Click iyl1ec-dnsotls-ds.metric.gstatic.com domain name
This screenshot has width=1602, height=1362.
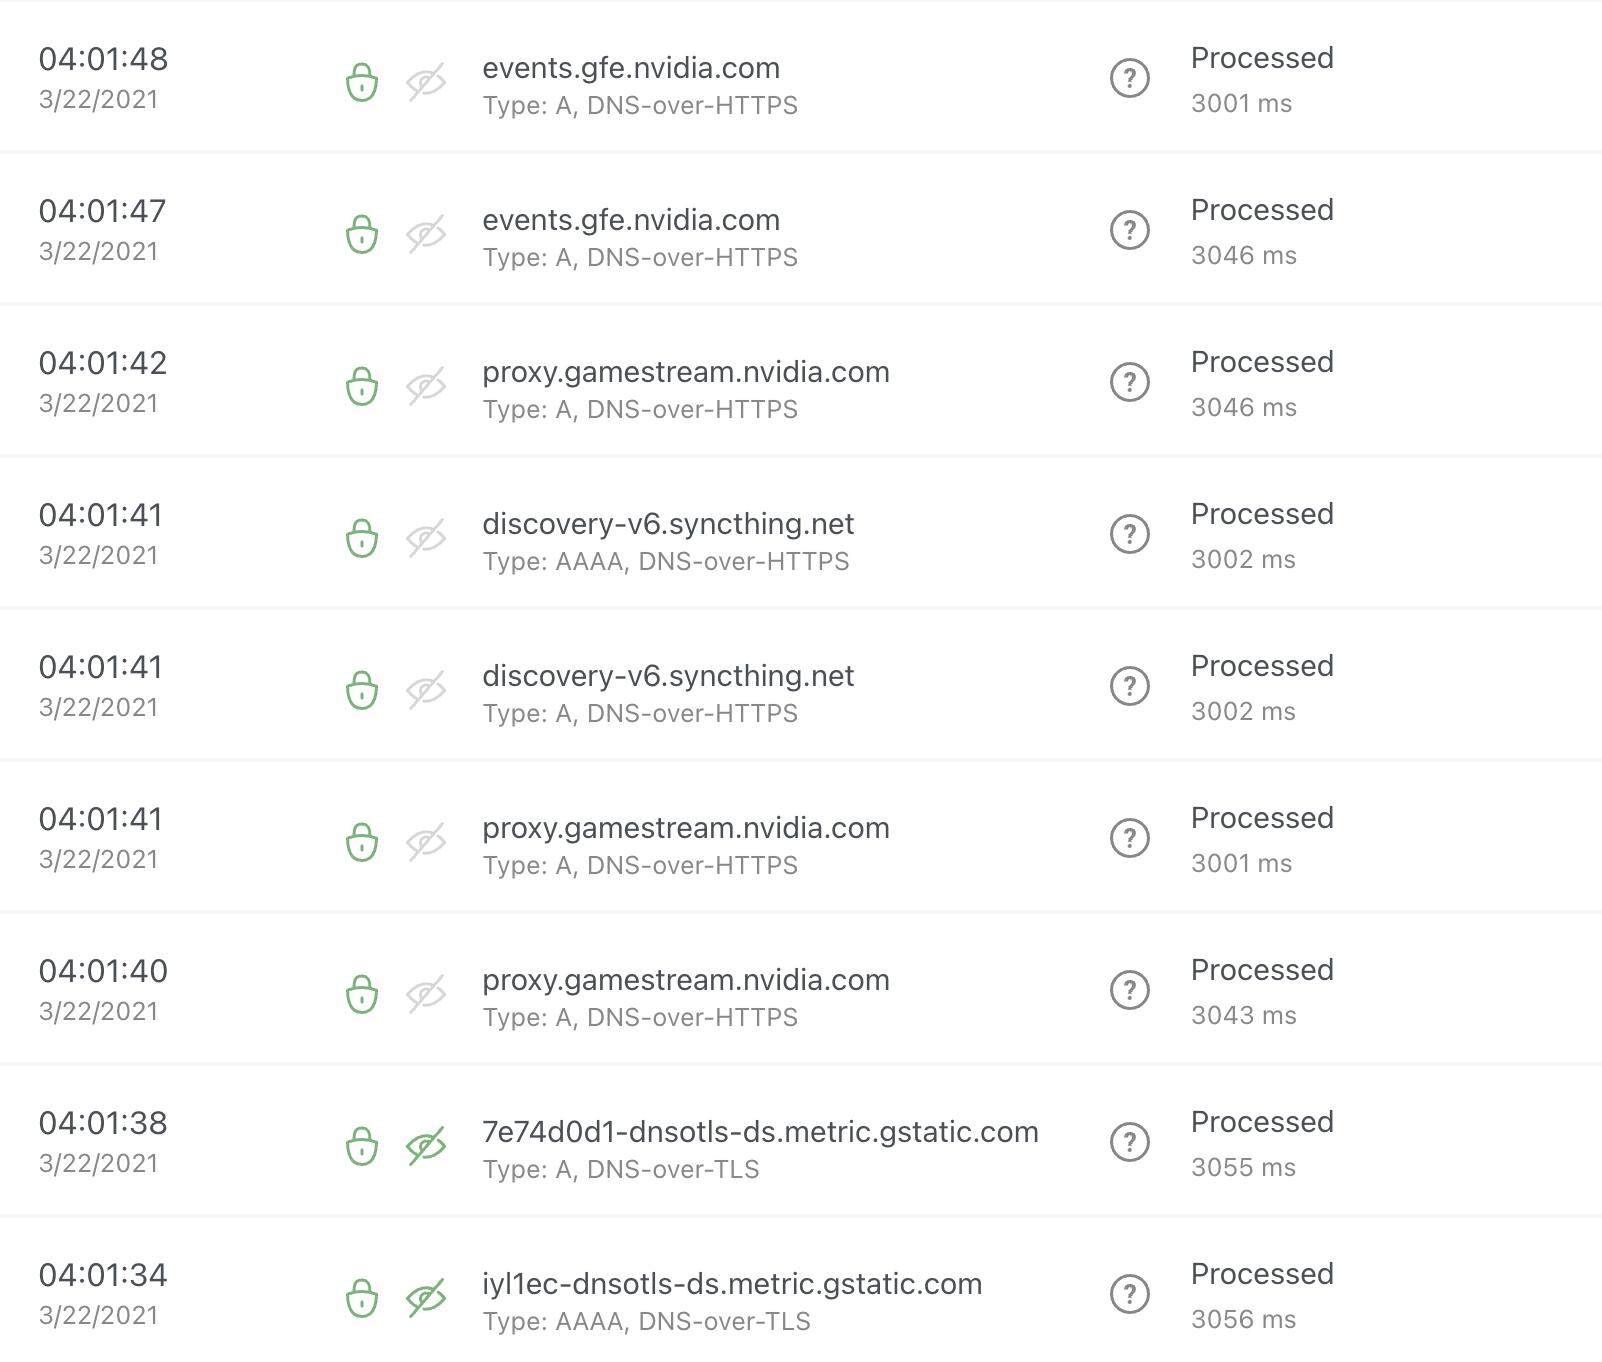(x=732, y=1284)
